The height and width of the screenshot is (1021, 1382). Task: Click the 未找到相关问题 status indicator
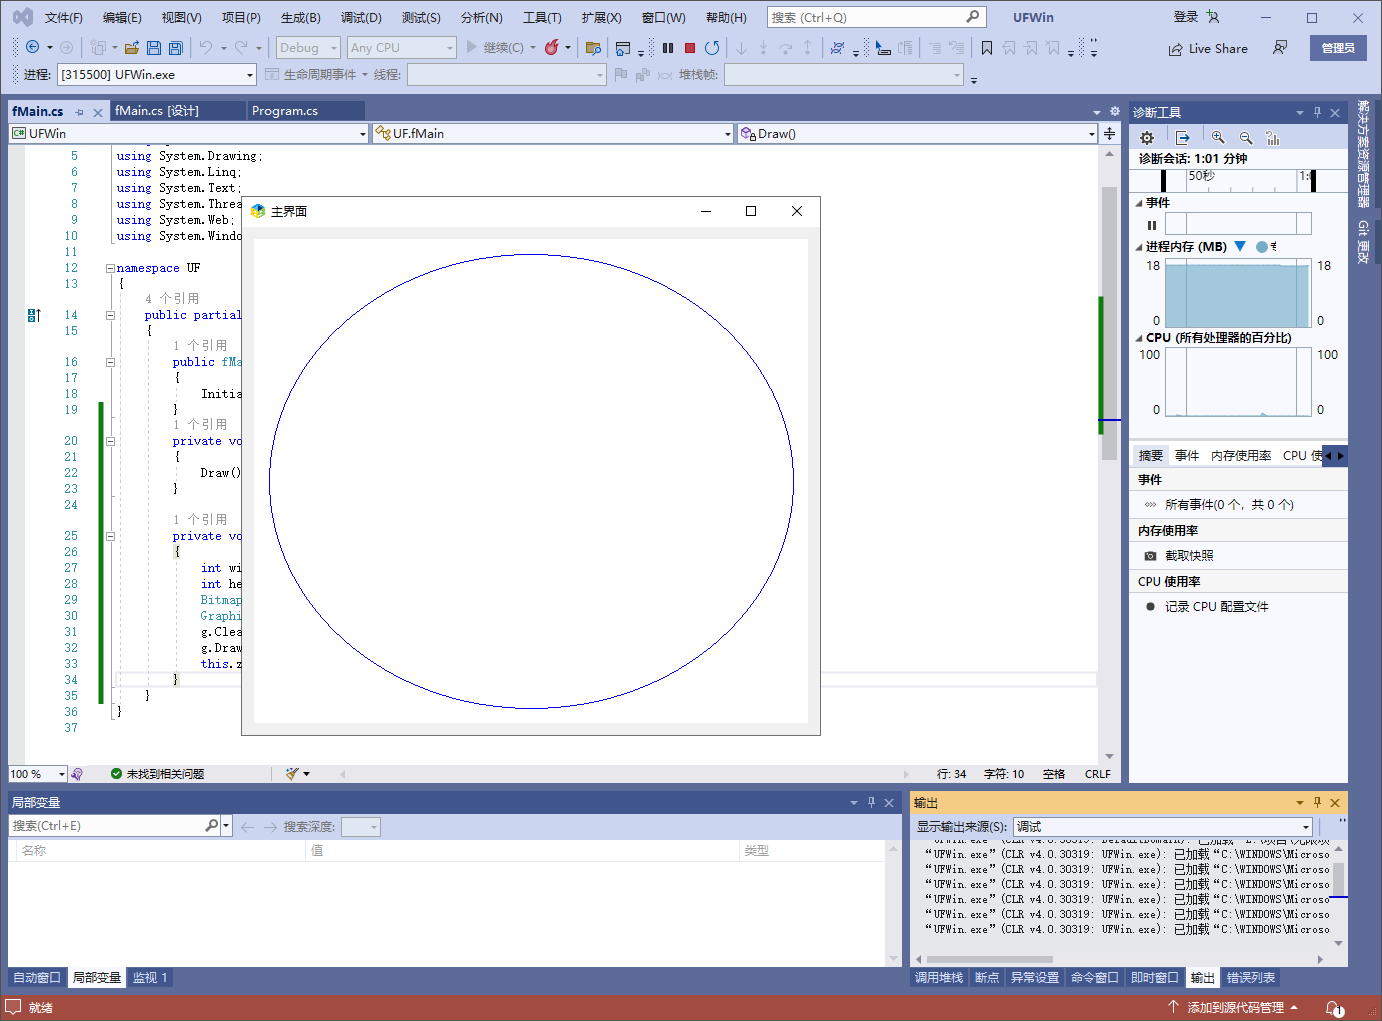pos(158,774)
